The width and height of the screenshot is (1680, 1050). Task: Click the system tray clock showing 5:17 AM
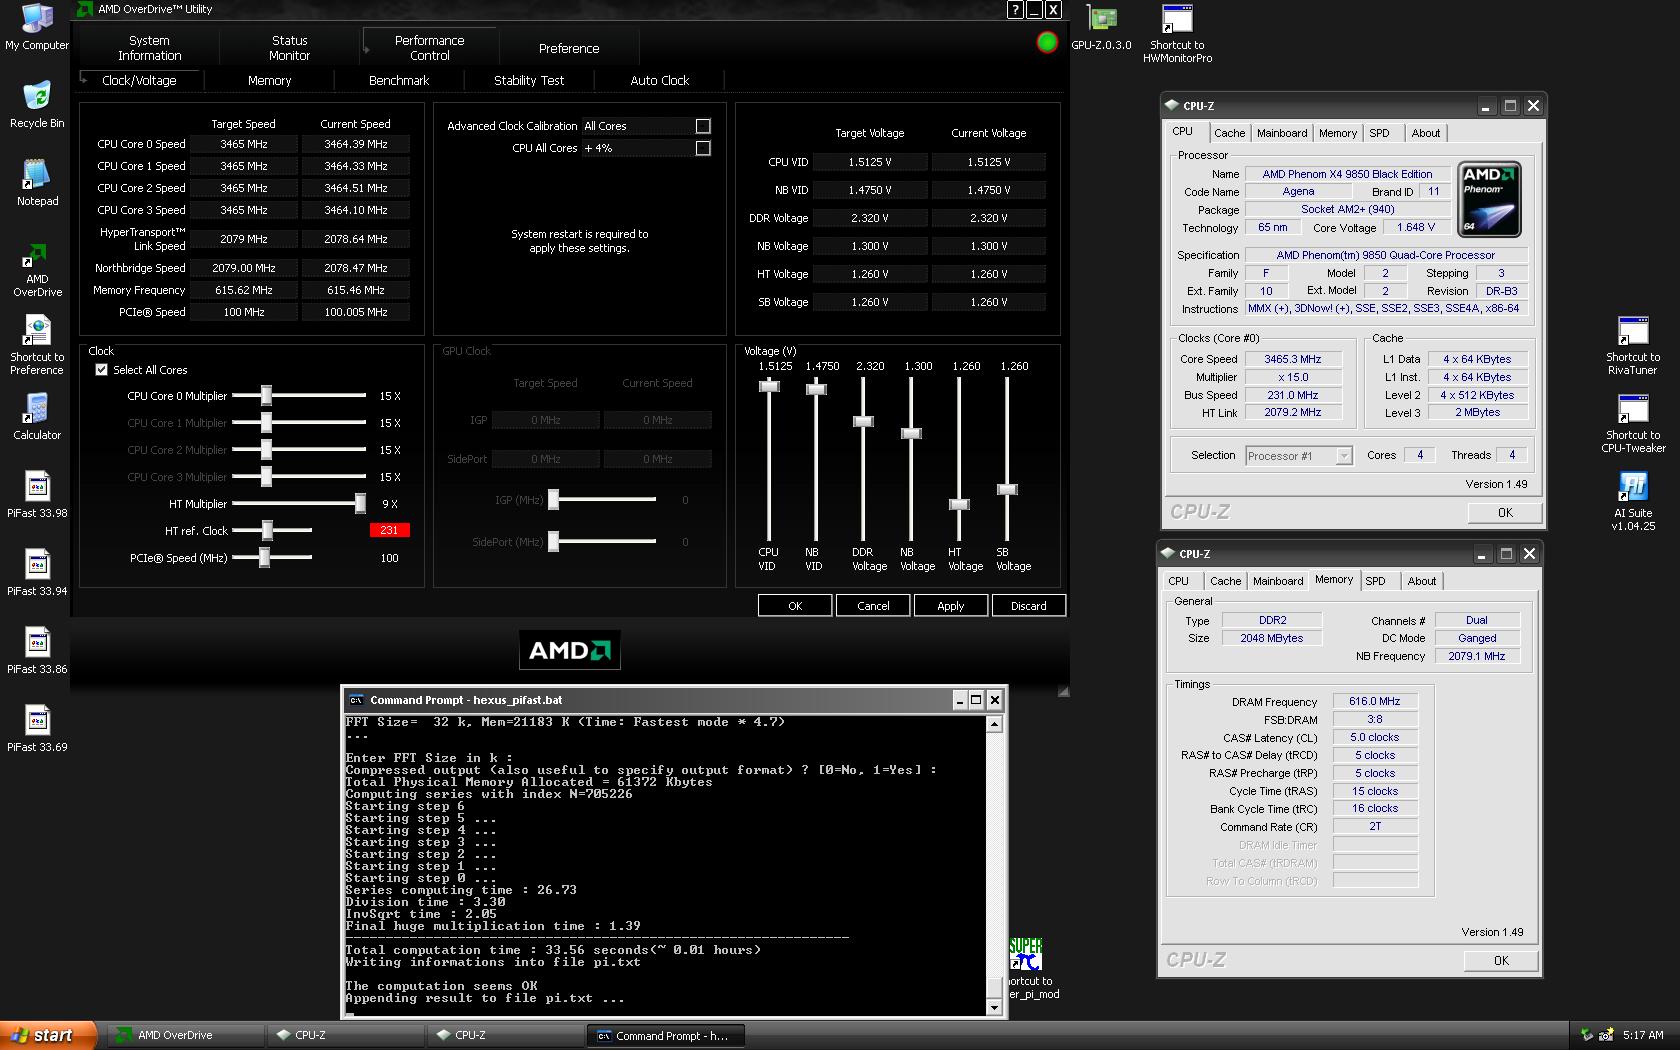coord(1643,1035)
